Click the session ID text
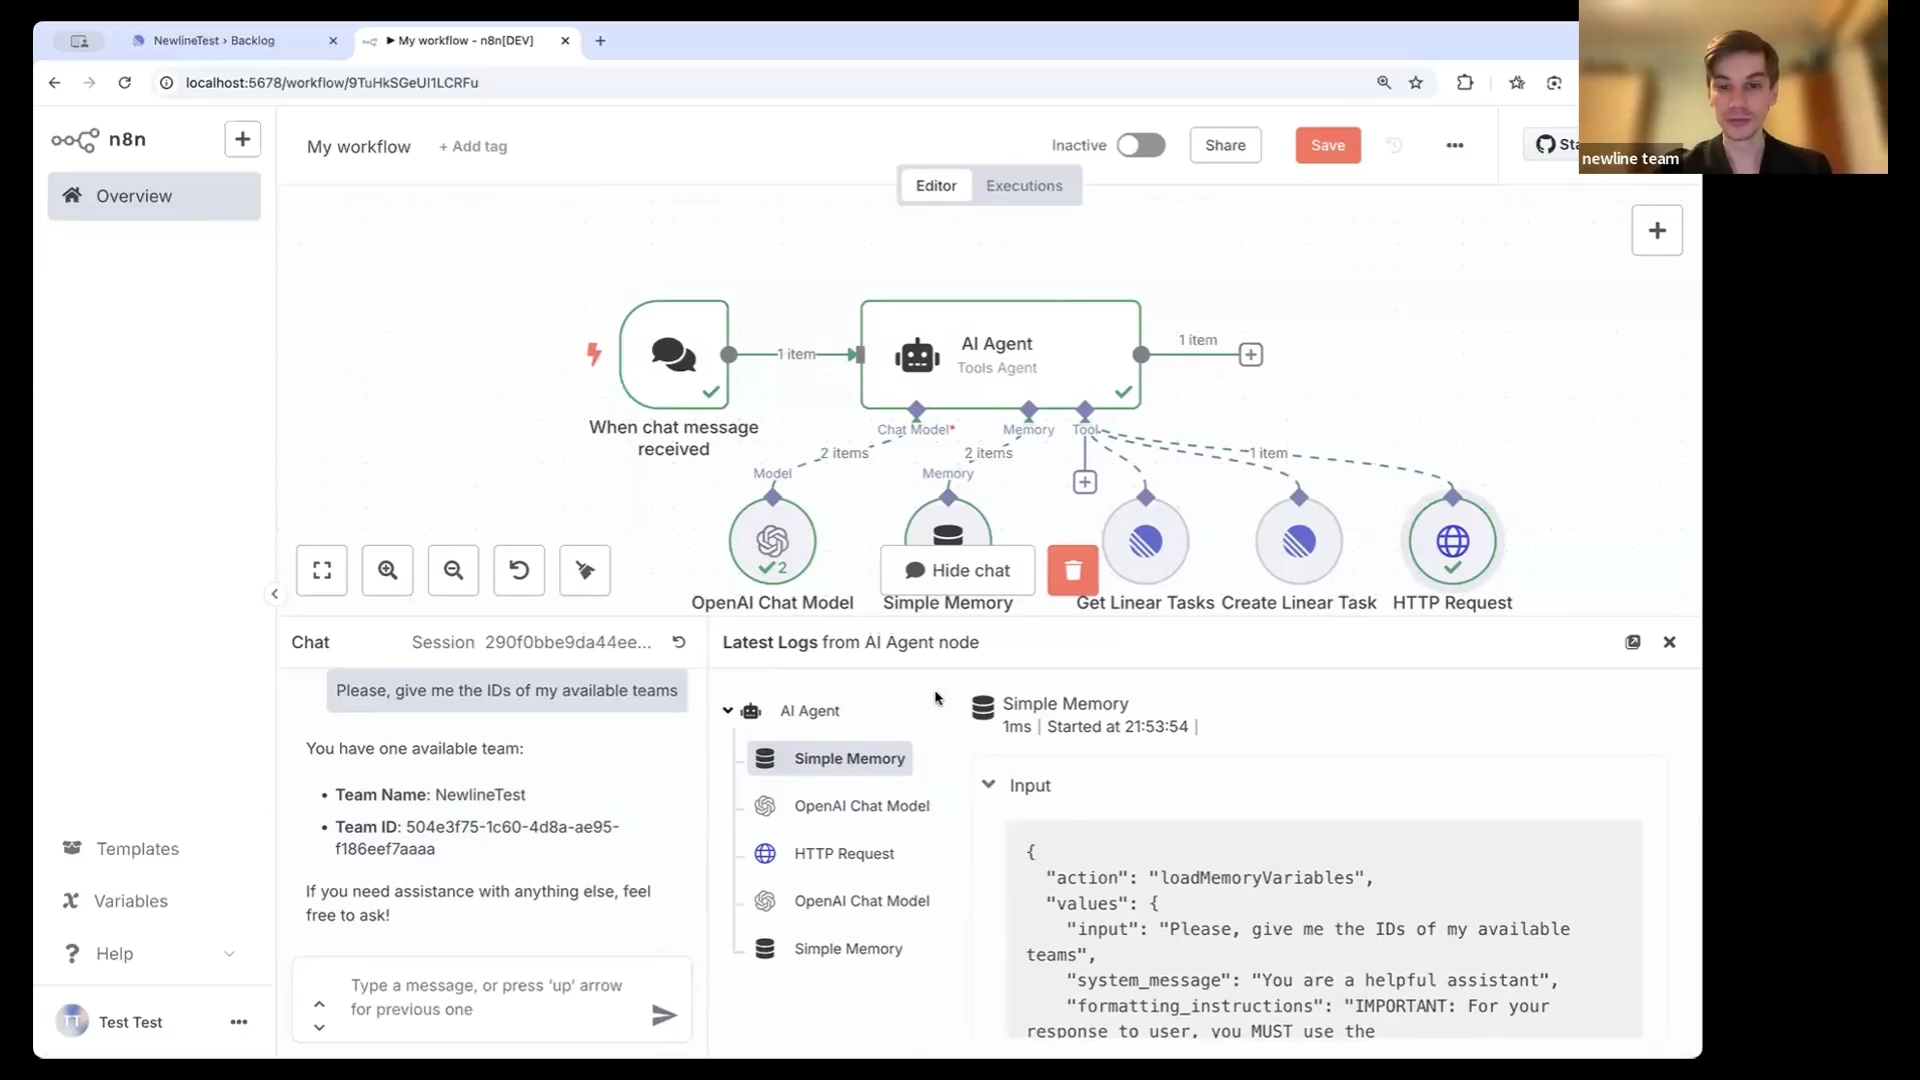 [x=568, y=642]
